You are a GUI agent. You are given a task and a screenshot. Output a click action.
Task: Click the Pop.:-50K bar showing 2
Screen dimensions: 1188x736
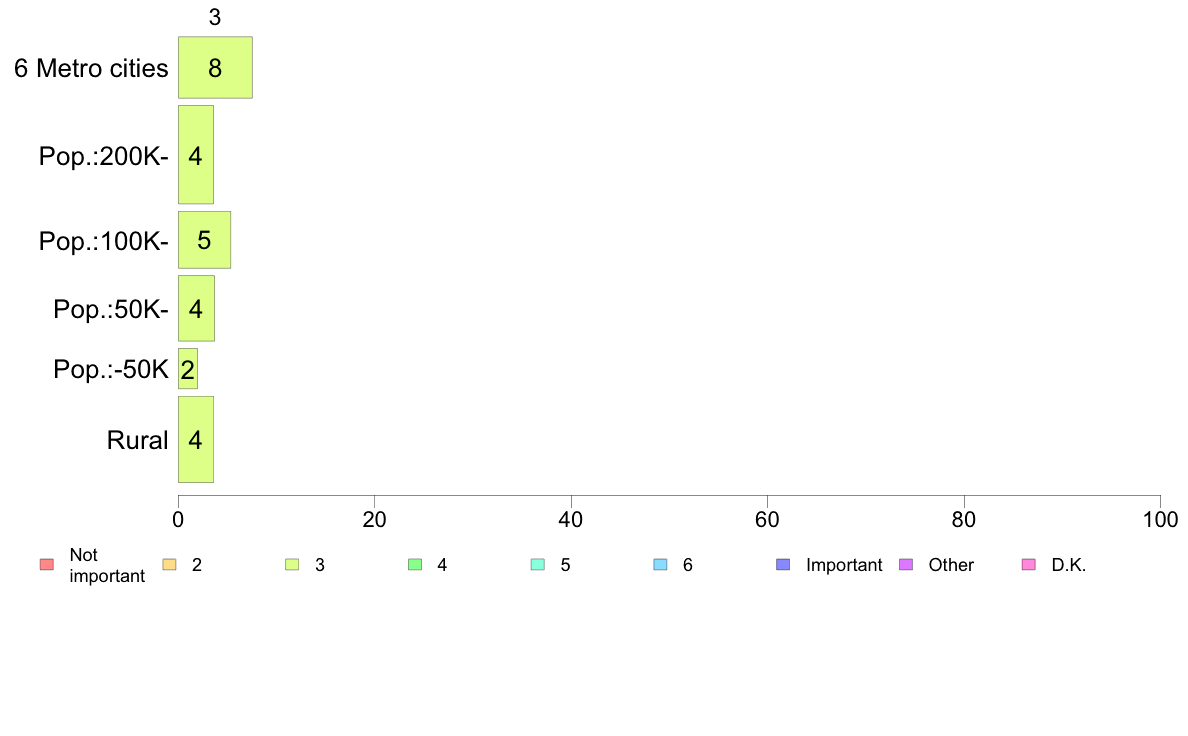(x=188, y=369)
